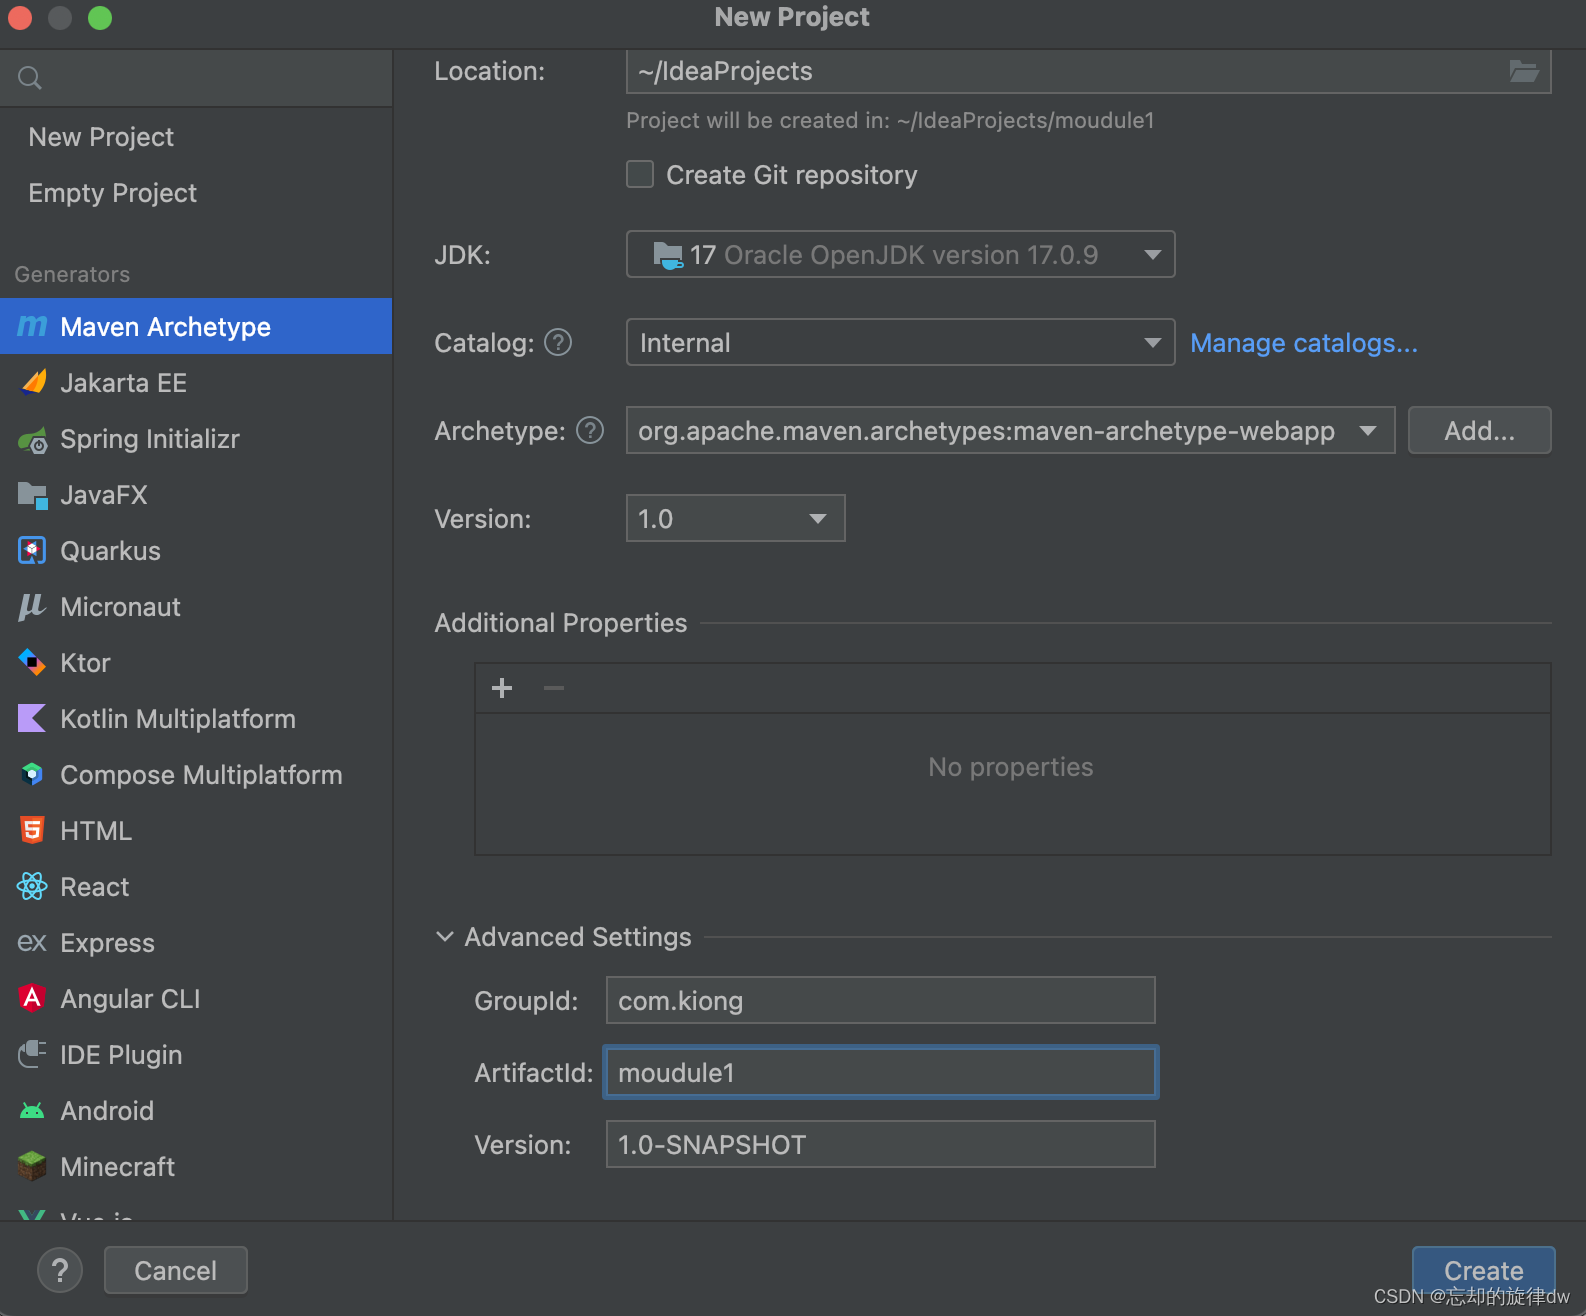Image resolution: width=1586 pixels, height=1316 pixels.
Task: Add a property with the plus icon
Action: tap(502, 688)
